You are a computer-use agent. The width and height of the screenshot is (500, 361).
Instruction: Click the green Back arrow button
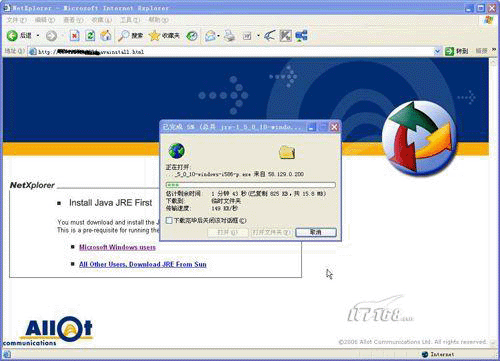point(13,35)
